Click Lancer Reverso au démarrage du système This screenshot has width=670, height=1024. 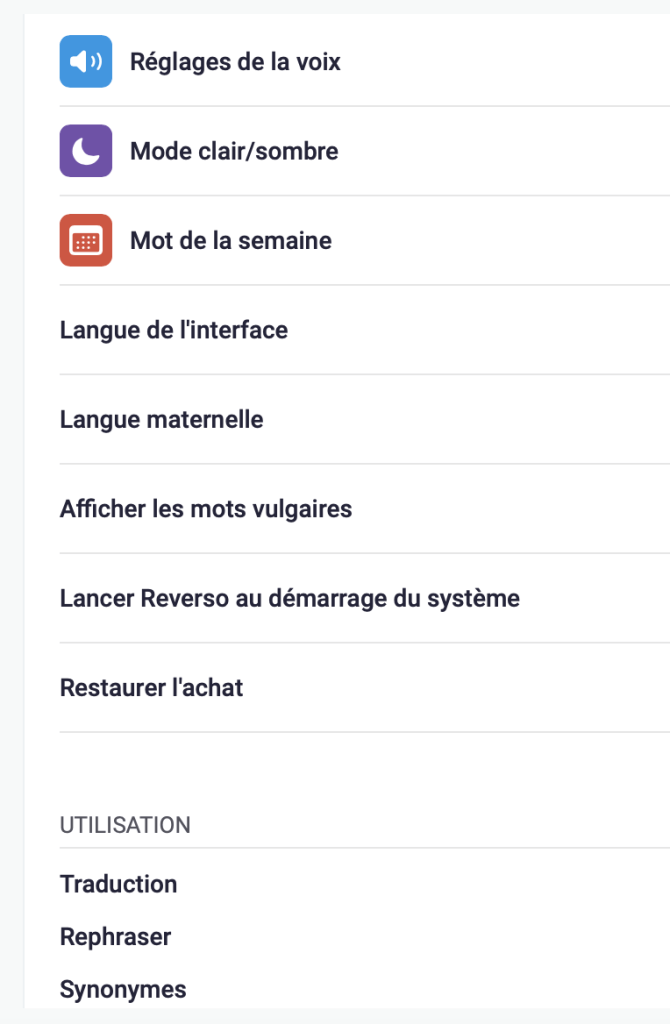tap(290, 599)
